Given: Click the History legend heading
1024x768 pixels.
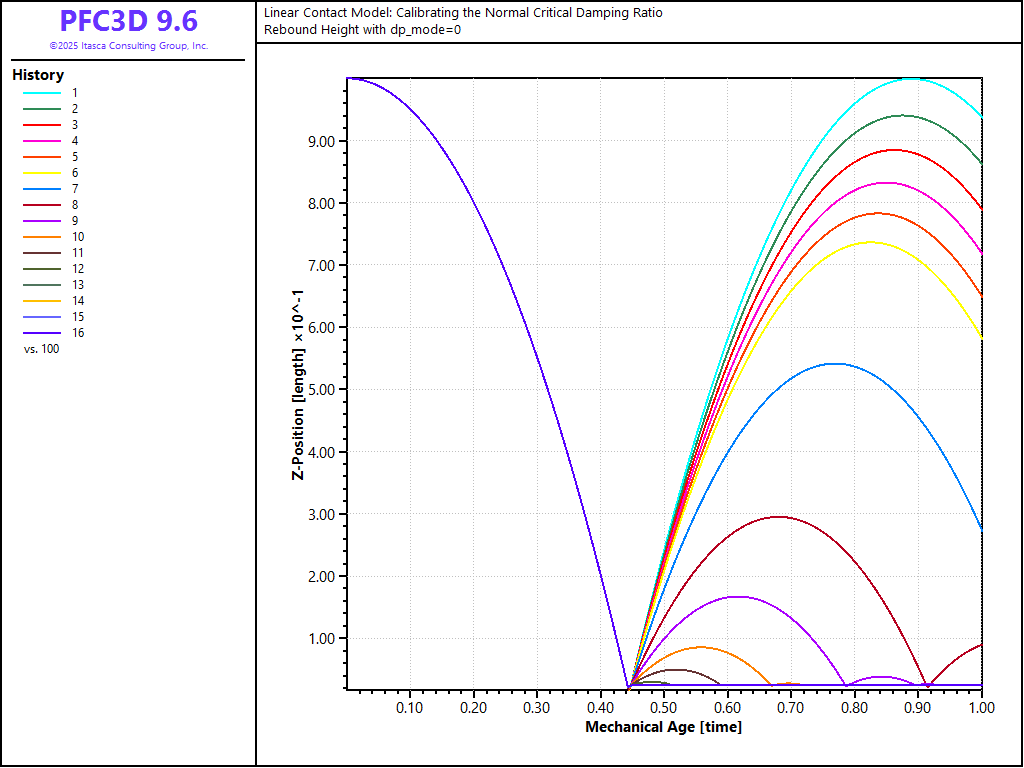Looking at the screenshot, I should [x=38, y=75].
